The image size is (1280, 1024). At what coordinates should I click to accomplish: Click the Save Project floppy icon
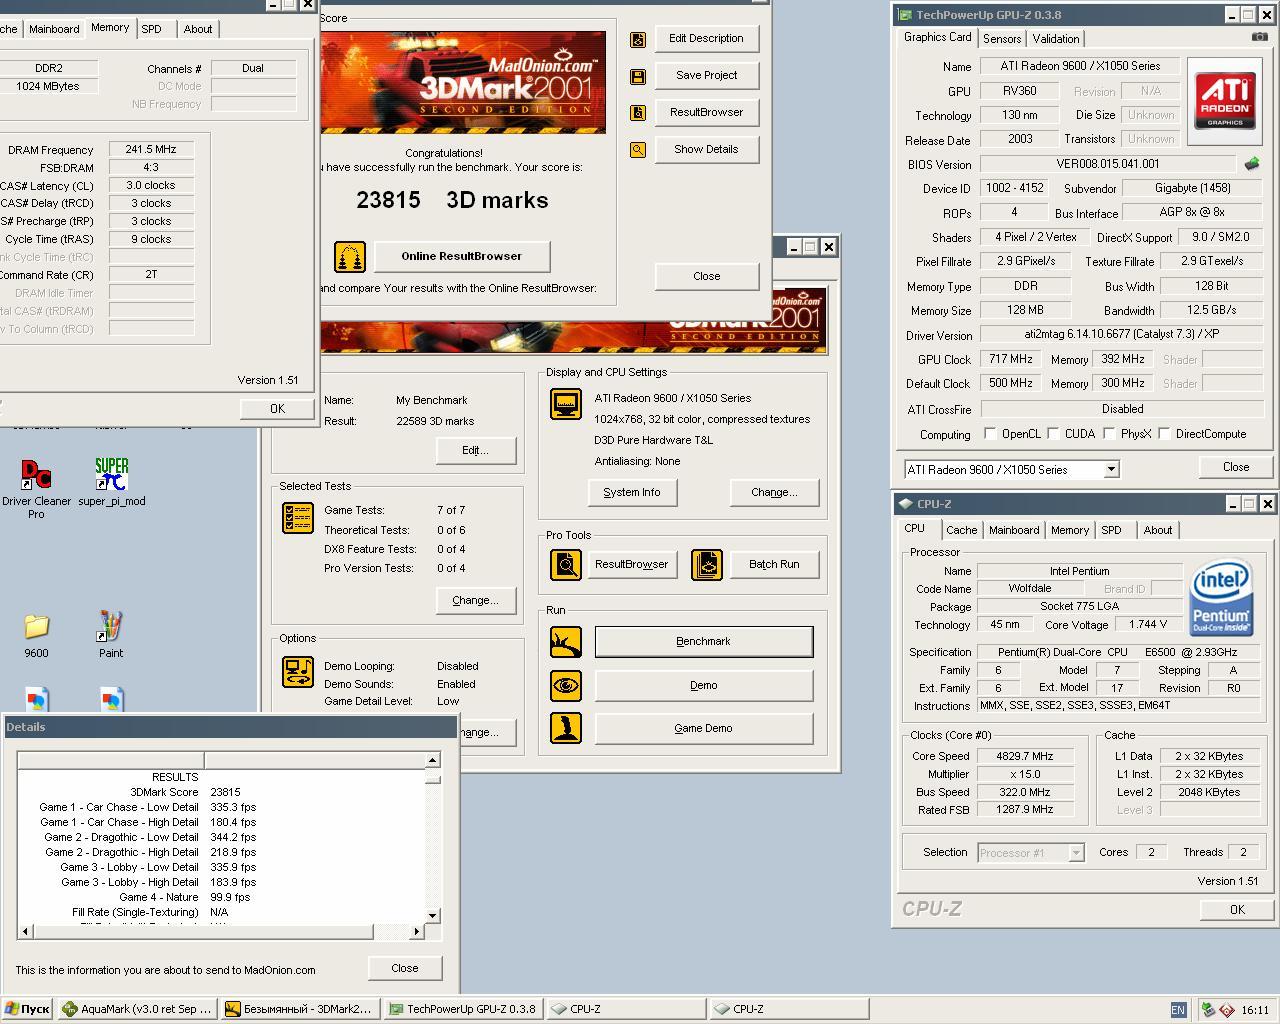click(x=638, y=76)
